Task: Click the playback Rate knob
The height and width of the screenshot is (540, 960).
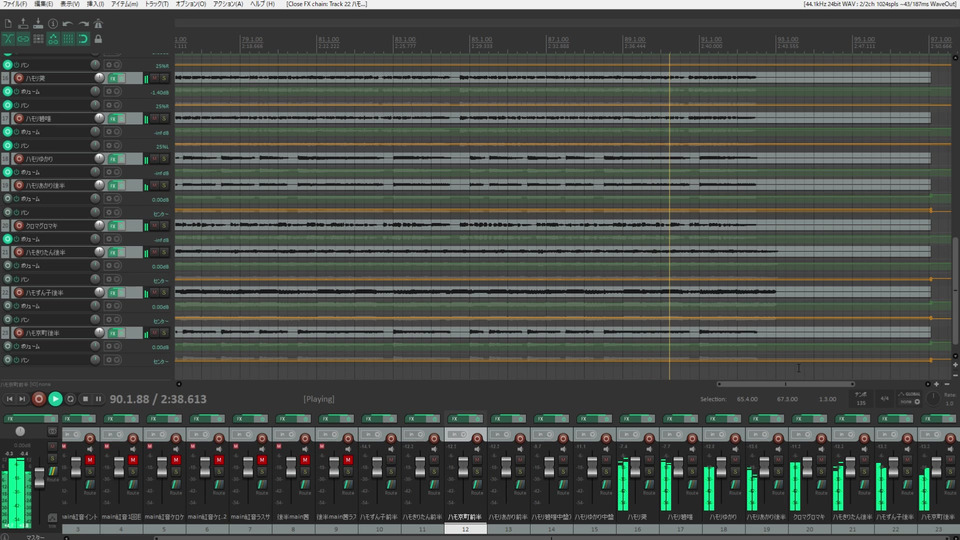Action: tap(933, 399)
